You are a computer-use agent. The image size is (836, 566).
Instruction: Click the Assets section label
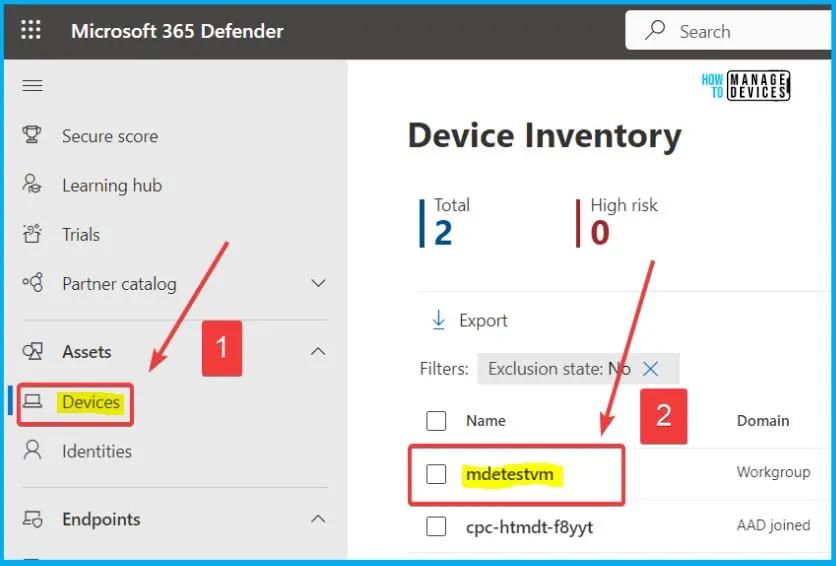pyautogui.click(x=87, y=352)
